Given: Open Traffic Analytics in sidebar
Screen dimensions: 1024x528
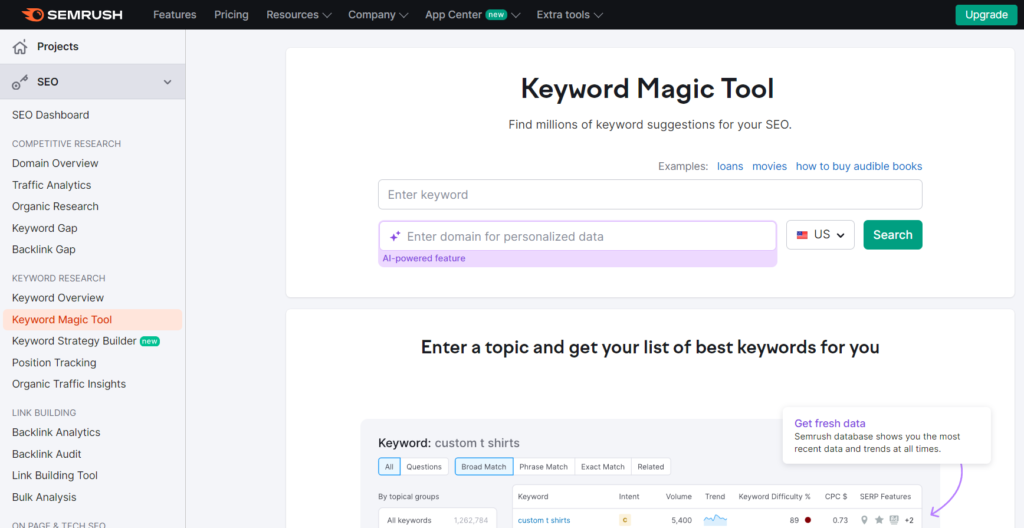Looking at the screenshot, I should [52, 185].
